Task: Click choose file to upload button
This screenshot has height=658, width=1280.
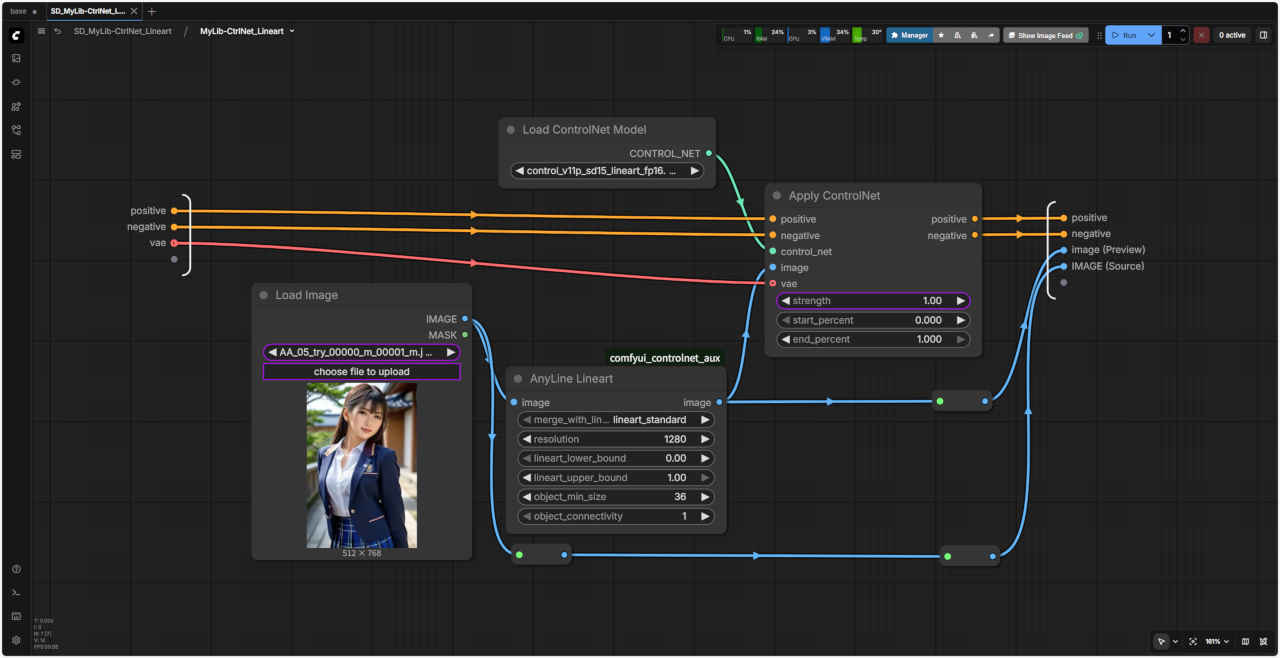Action: point(361,372)
